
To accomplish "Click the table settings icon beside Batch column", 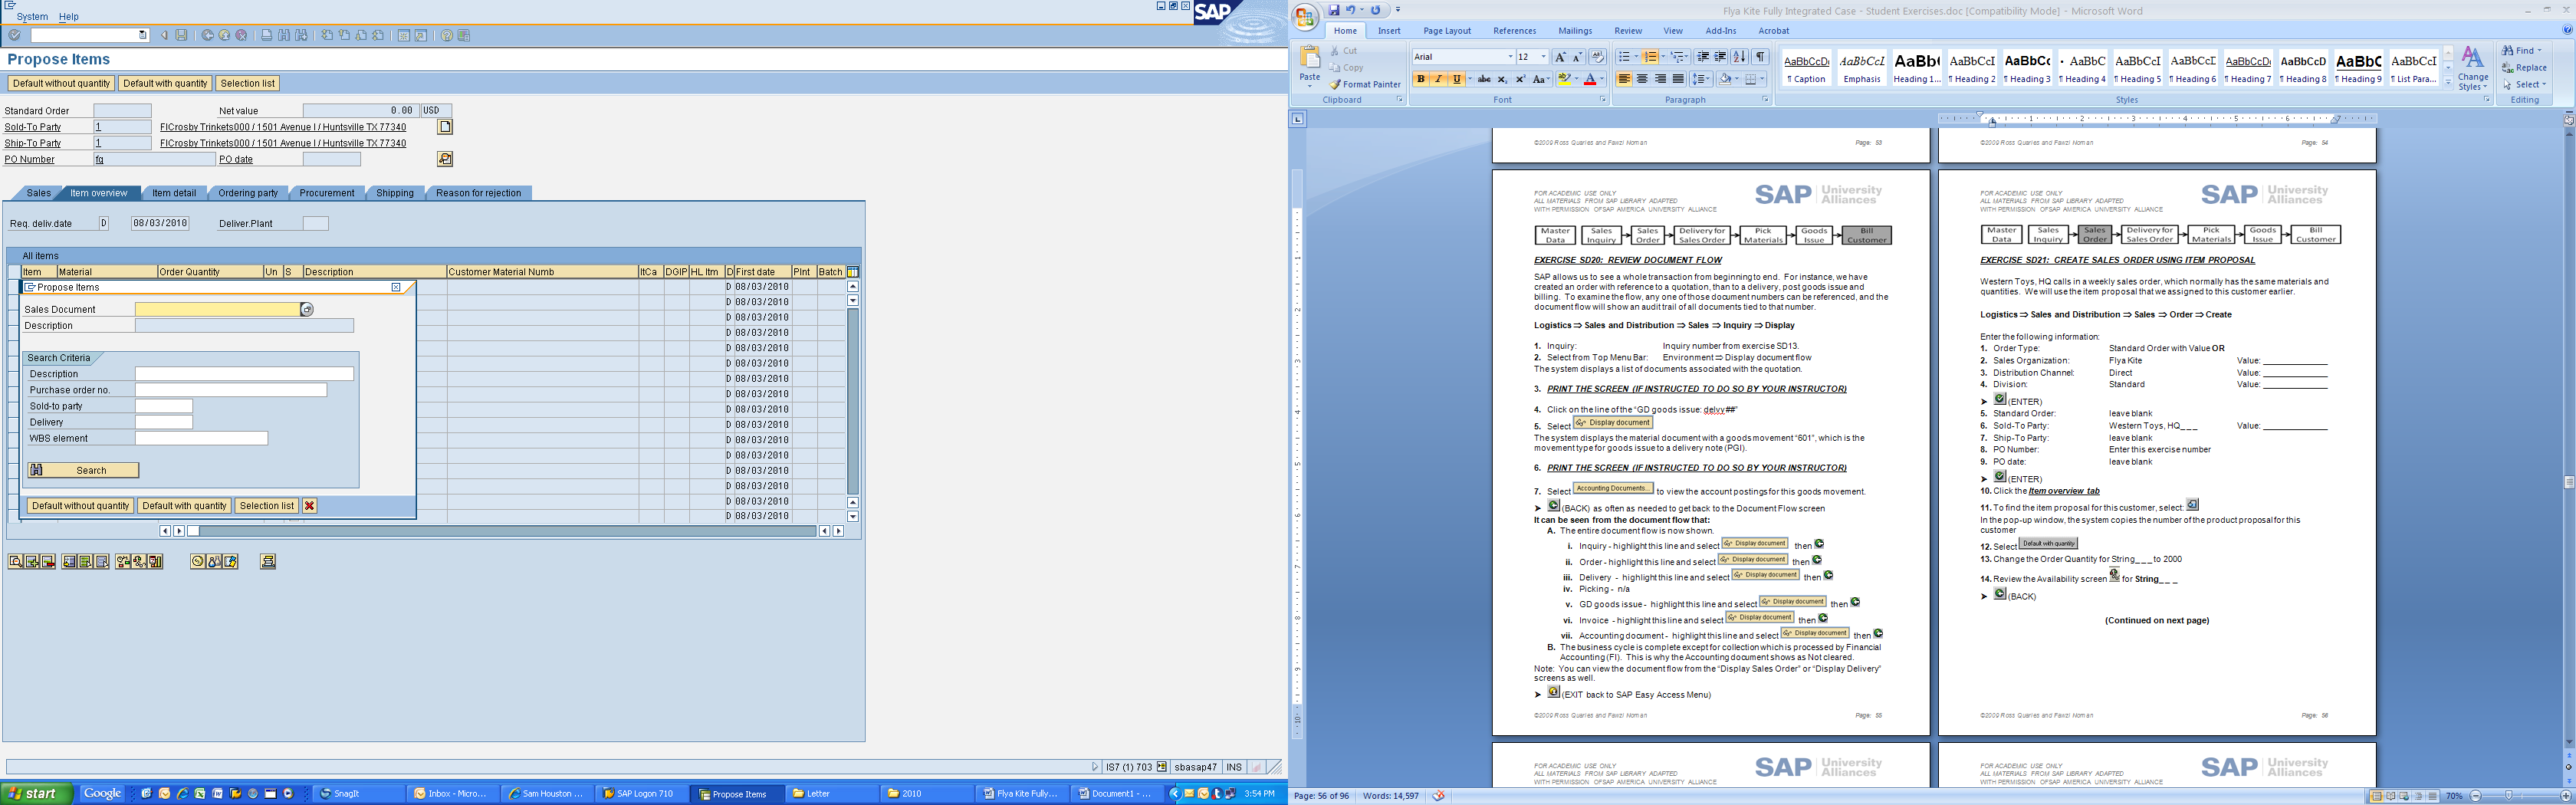I will pyautogui.click(x=853, y=272).
